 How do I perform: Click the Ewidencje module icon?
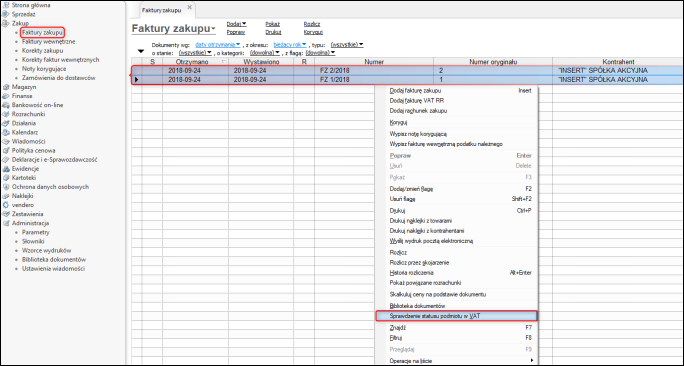6,169
